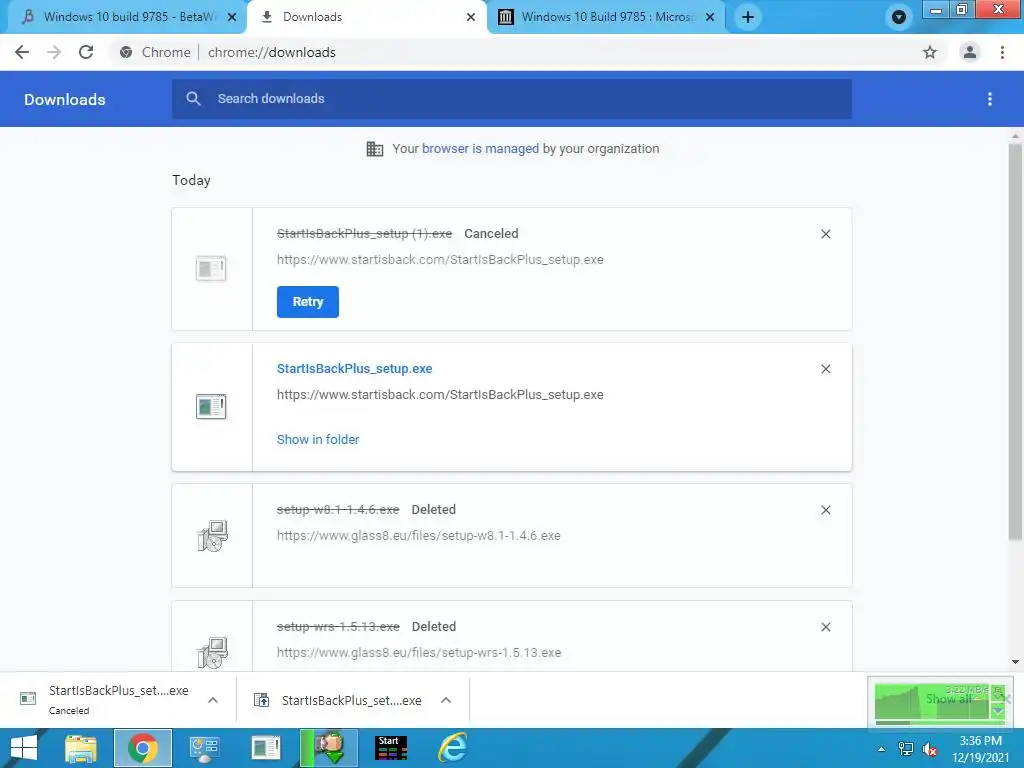Click the glass8.eu setup-w8.1-1.4.6.exe URL
Viewport: 1024px width, 768px height.
(x=419, y=536)
